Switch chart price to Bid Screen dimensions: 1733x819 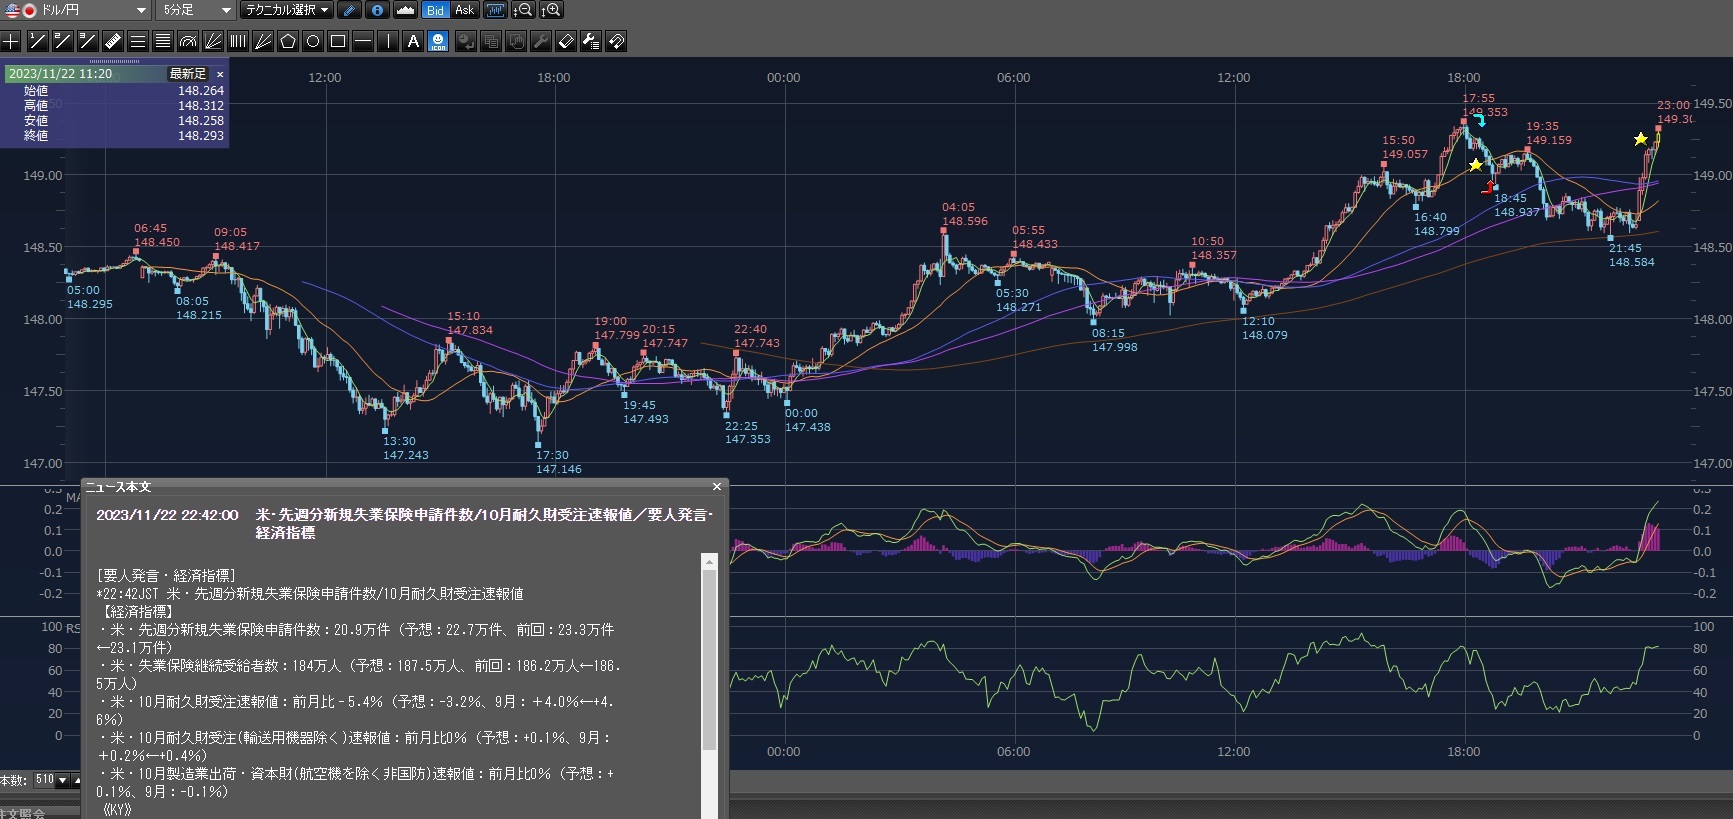coord(435,10)
